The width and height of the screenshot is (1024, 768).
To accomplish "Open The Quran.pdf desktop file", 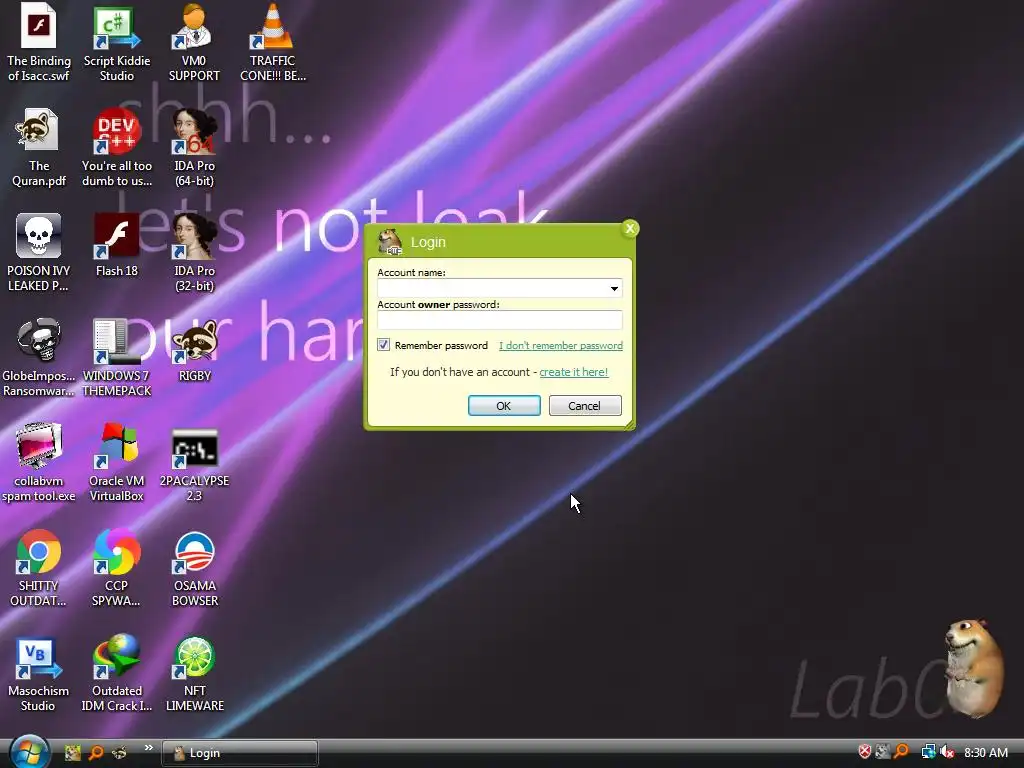I will [39, 148].
